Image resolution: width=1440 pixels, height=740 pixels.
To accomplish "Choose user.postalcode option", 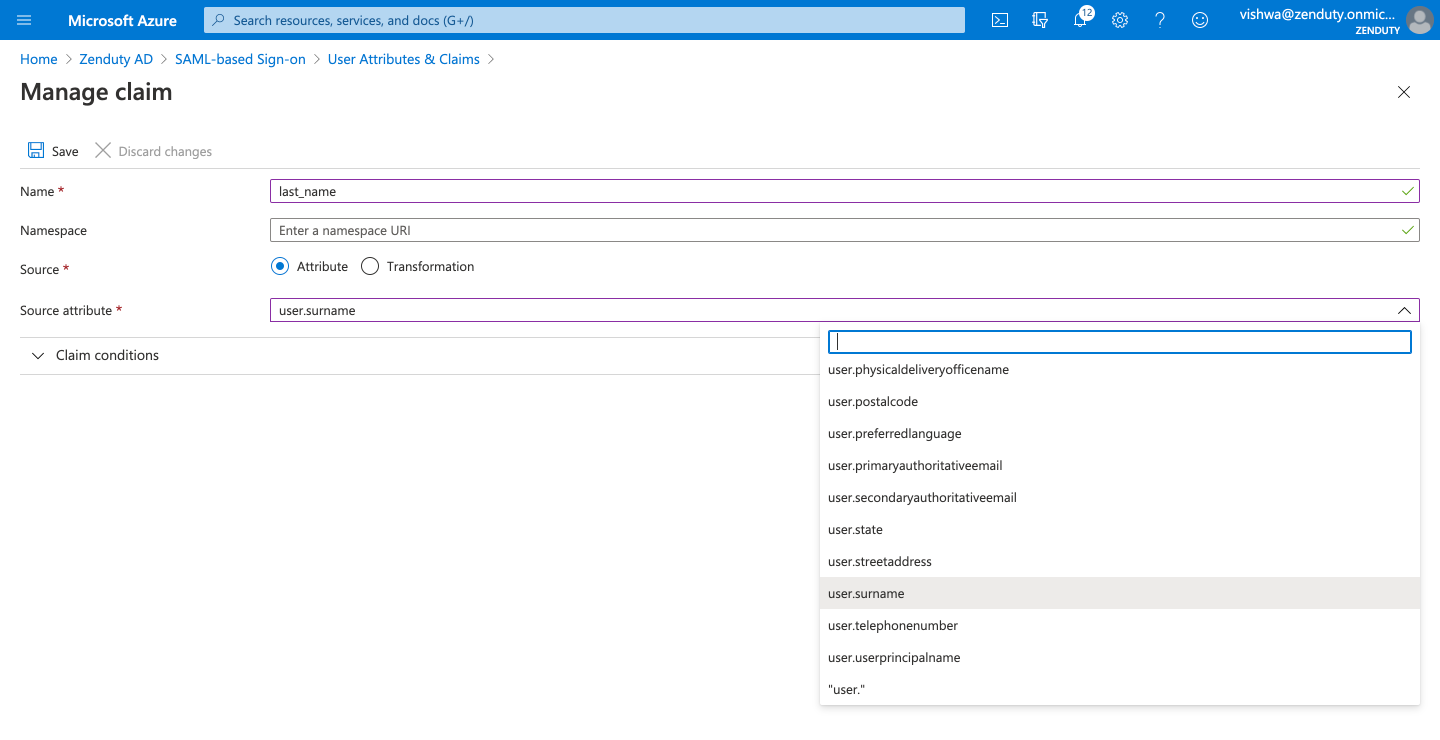I will 1120,401.
